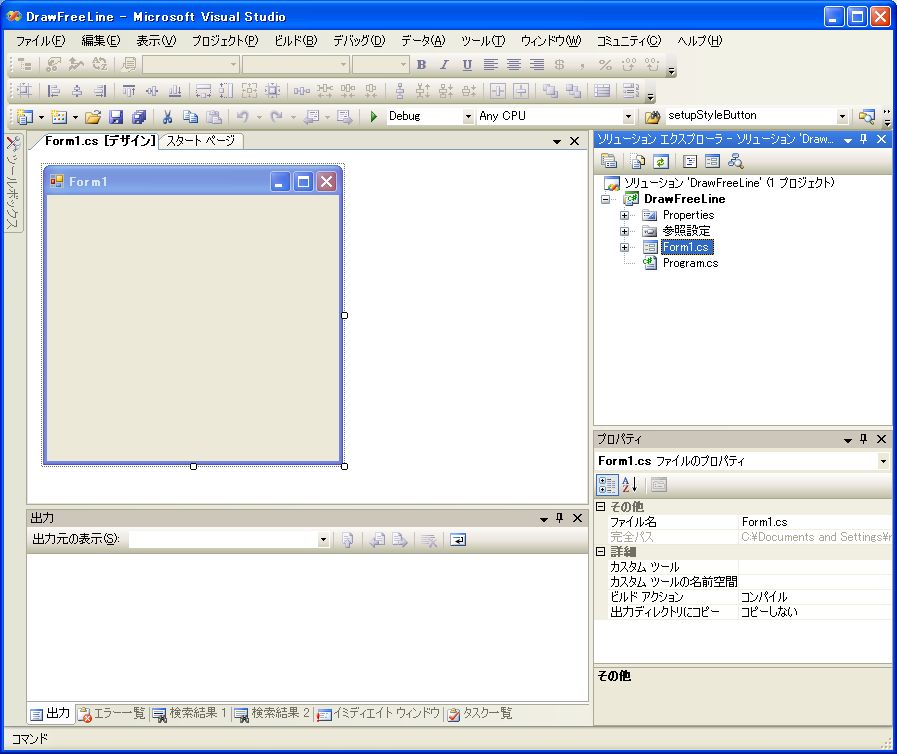Viewport: 897px width, 754px height.
Task: Select Program.cs in Solution Explorer
Action: tap(690, 263)
